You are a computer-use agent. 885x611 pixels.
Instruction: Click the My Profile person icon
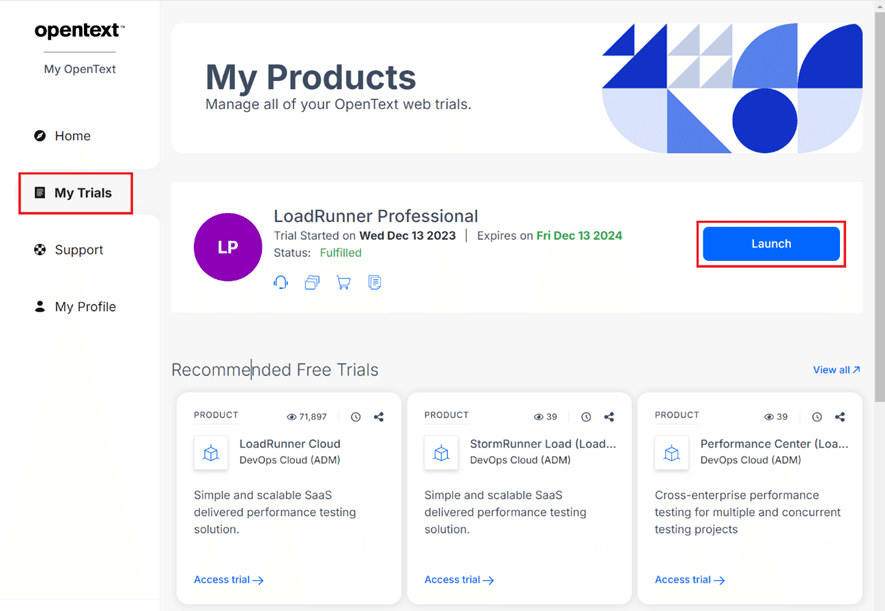coord(40,306)
